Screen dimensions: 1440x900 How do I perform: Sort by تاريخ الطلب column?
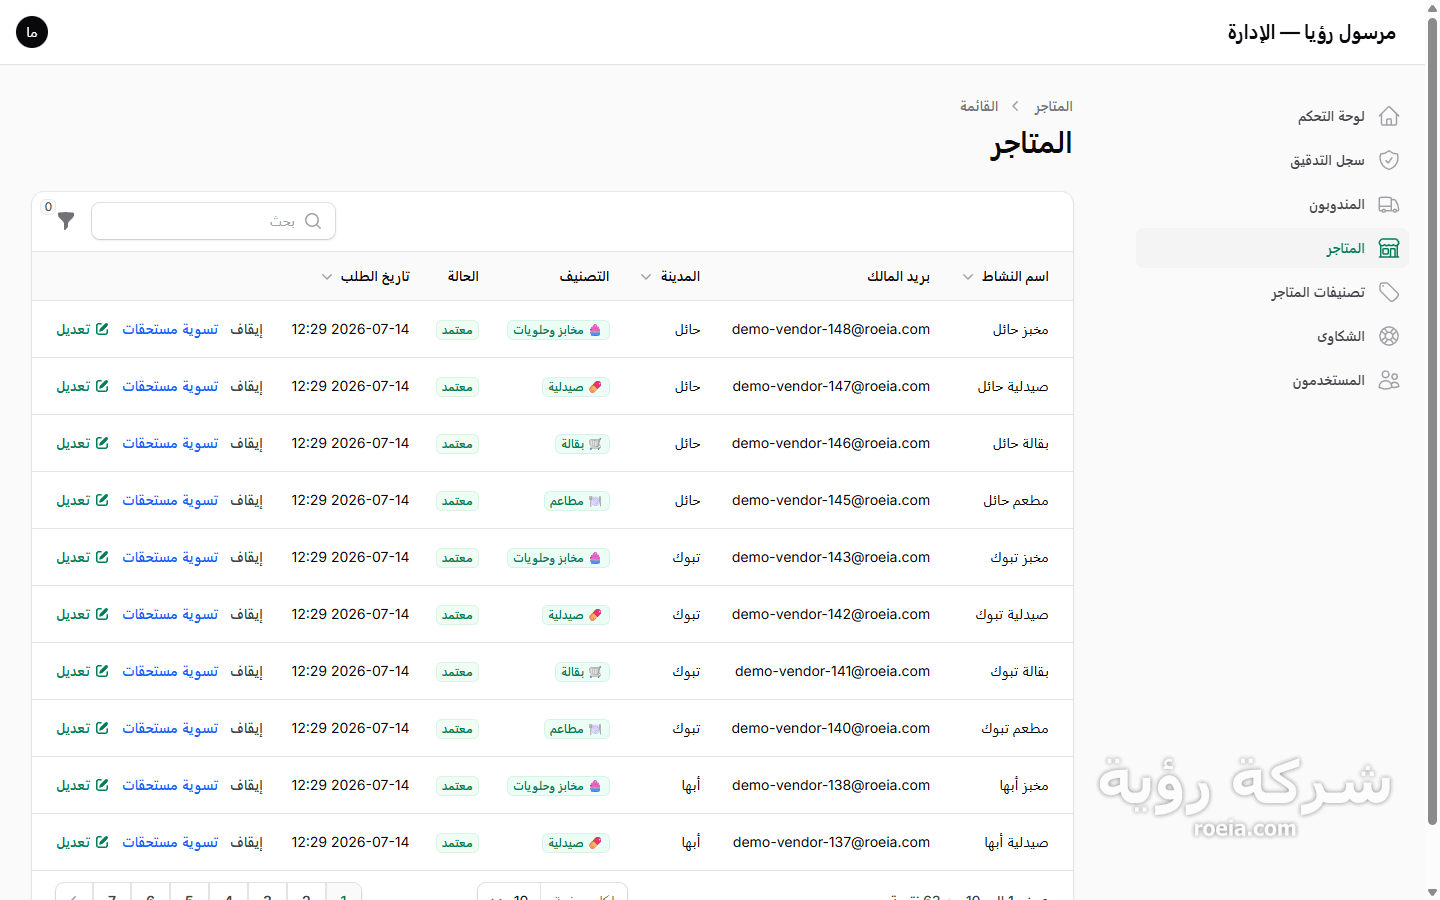click(365, 276)
